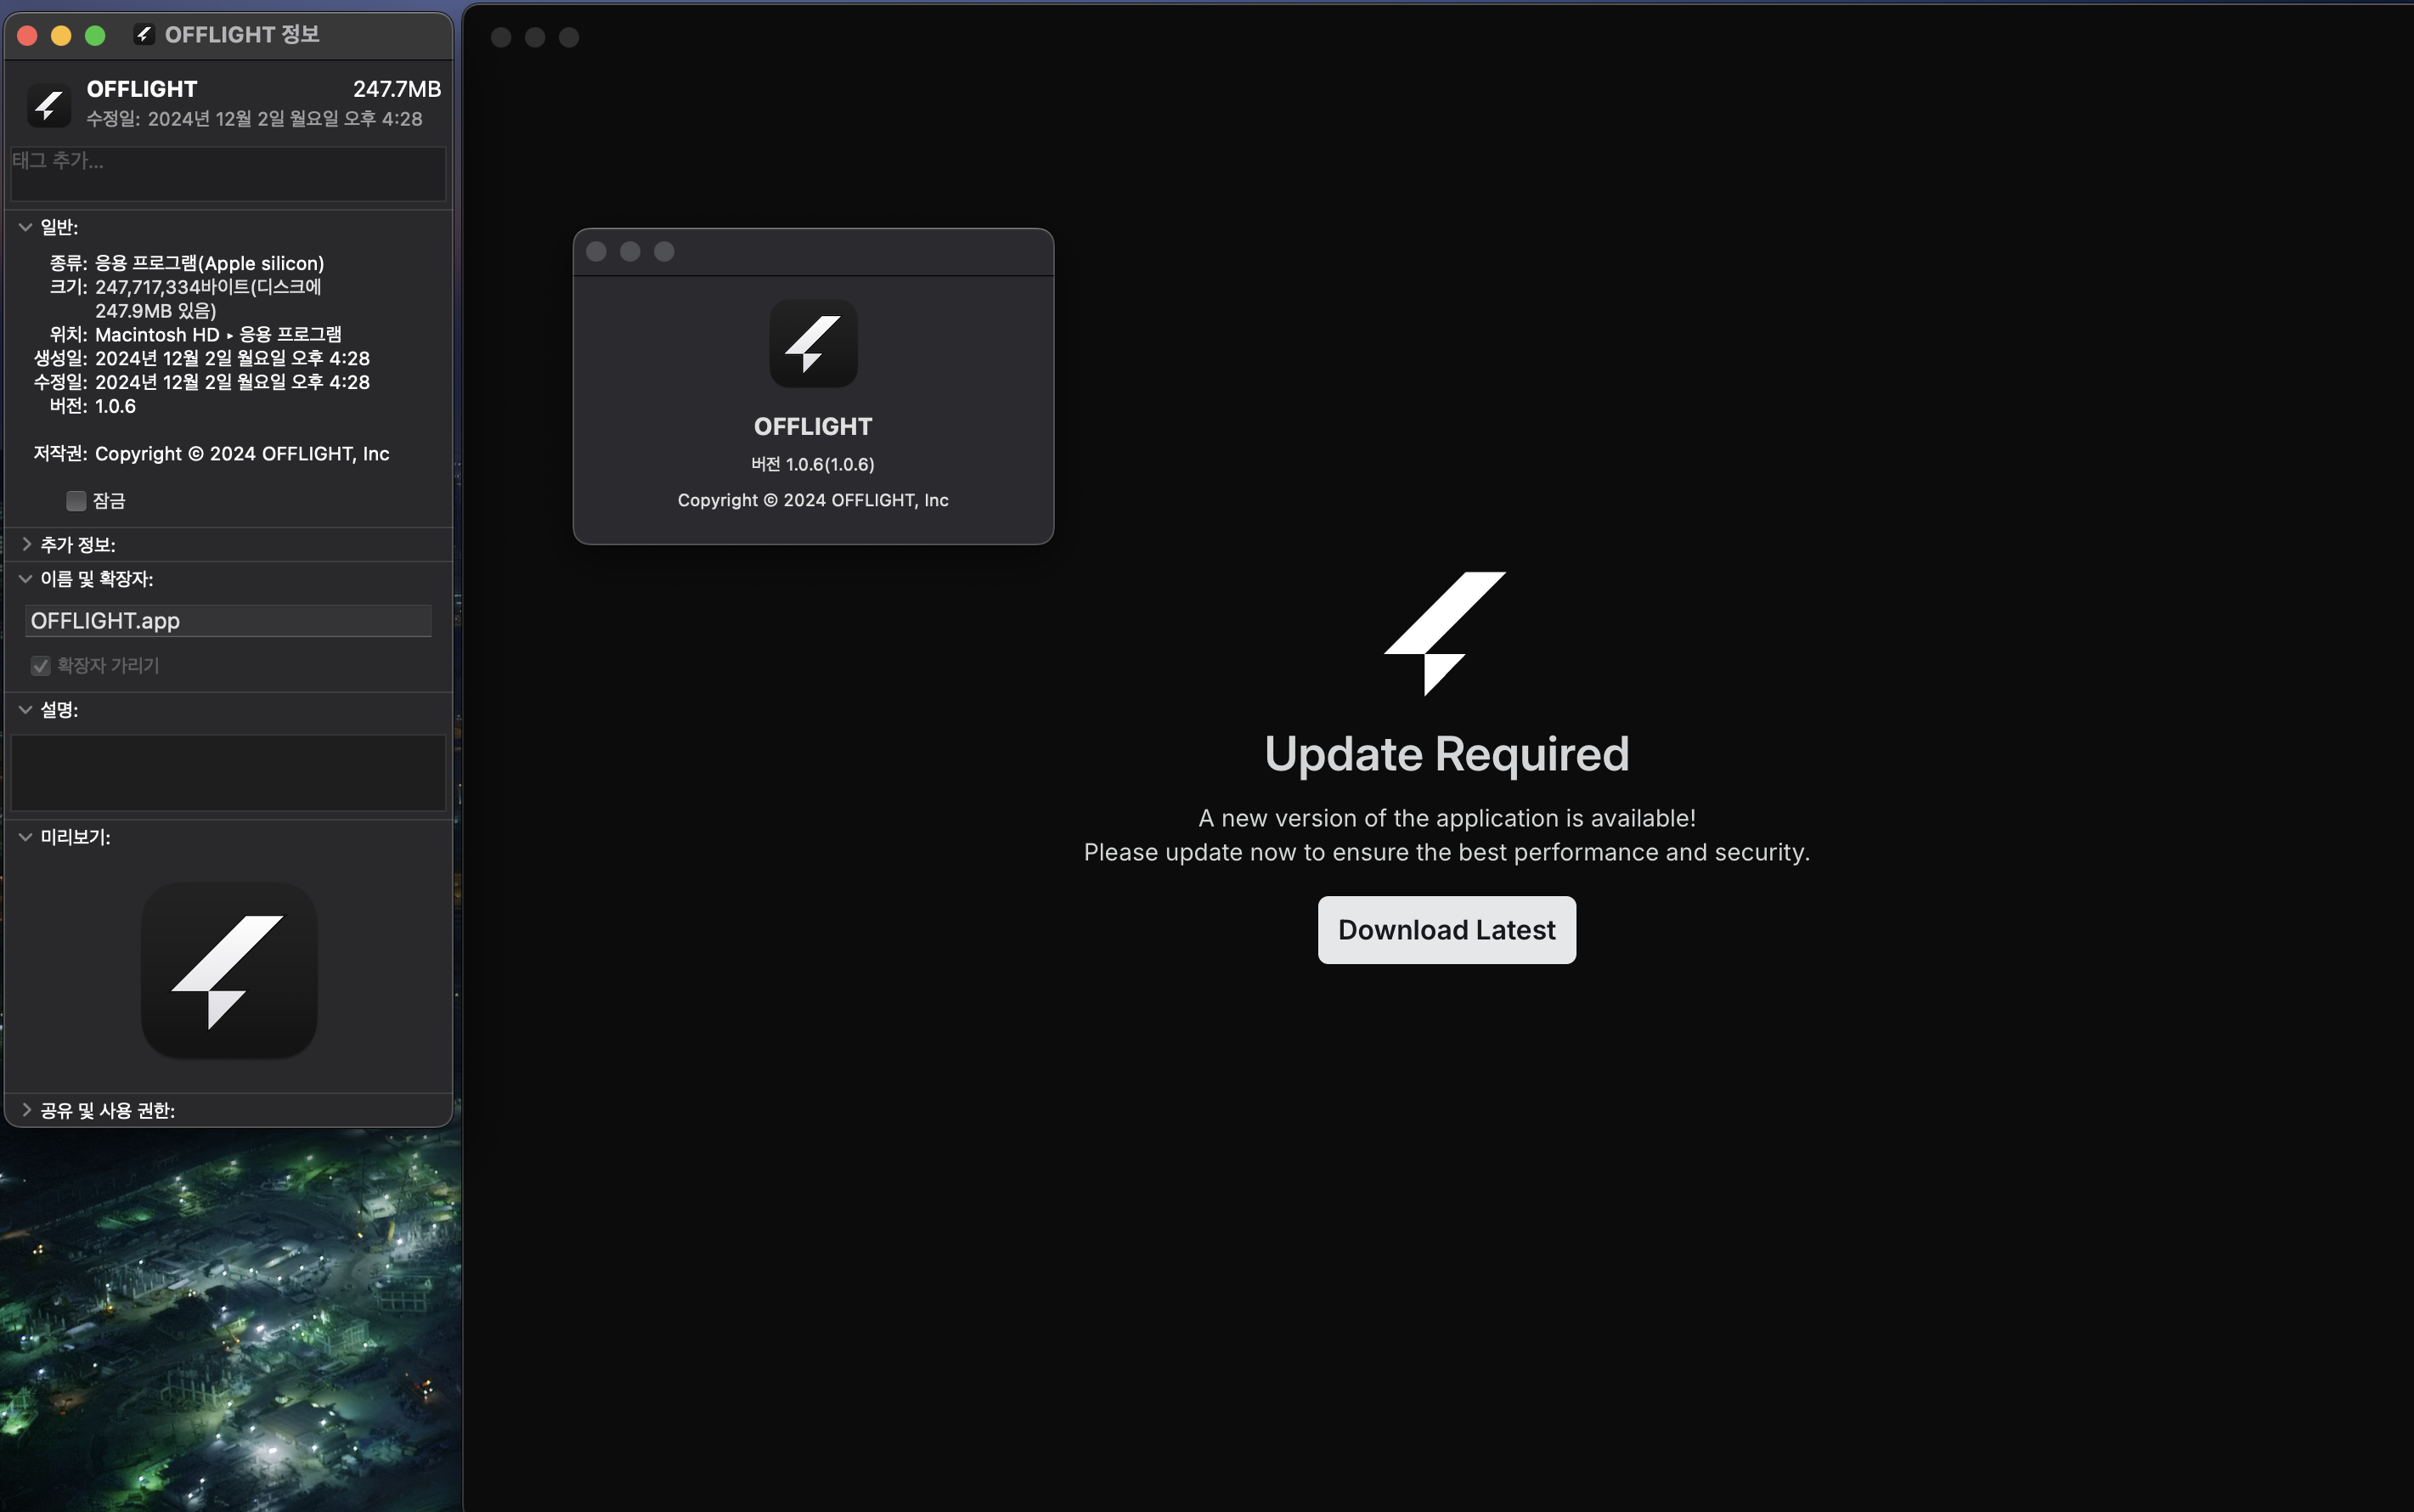Click the 태그 추가 tag field
Viewport: 2414px width, 1512px height.
(x=228, y=174)
